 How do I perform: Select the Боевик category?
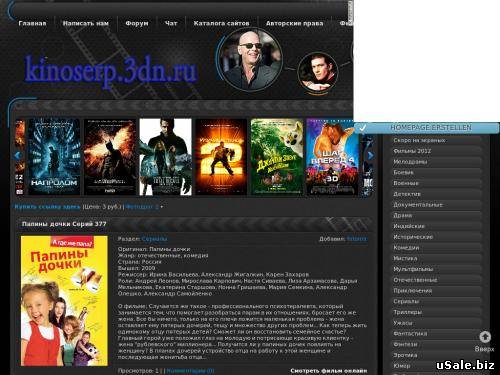click(403, 172)
